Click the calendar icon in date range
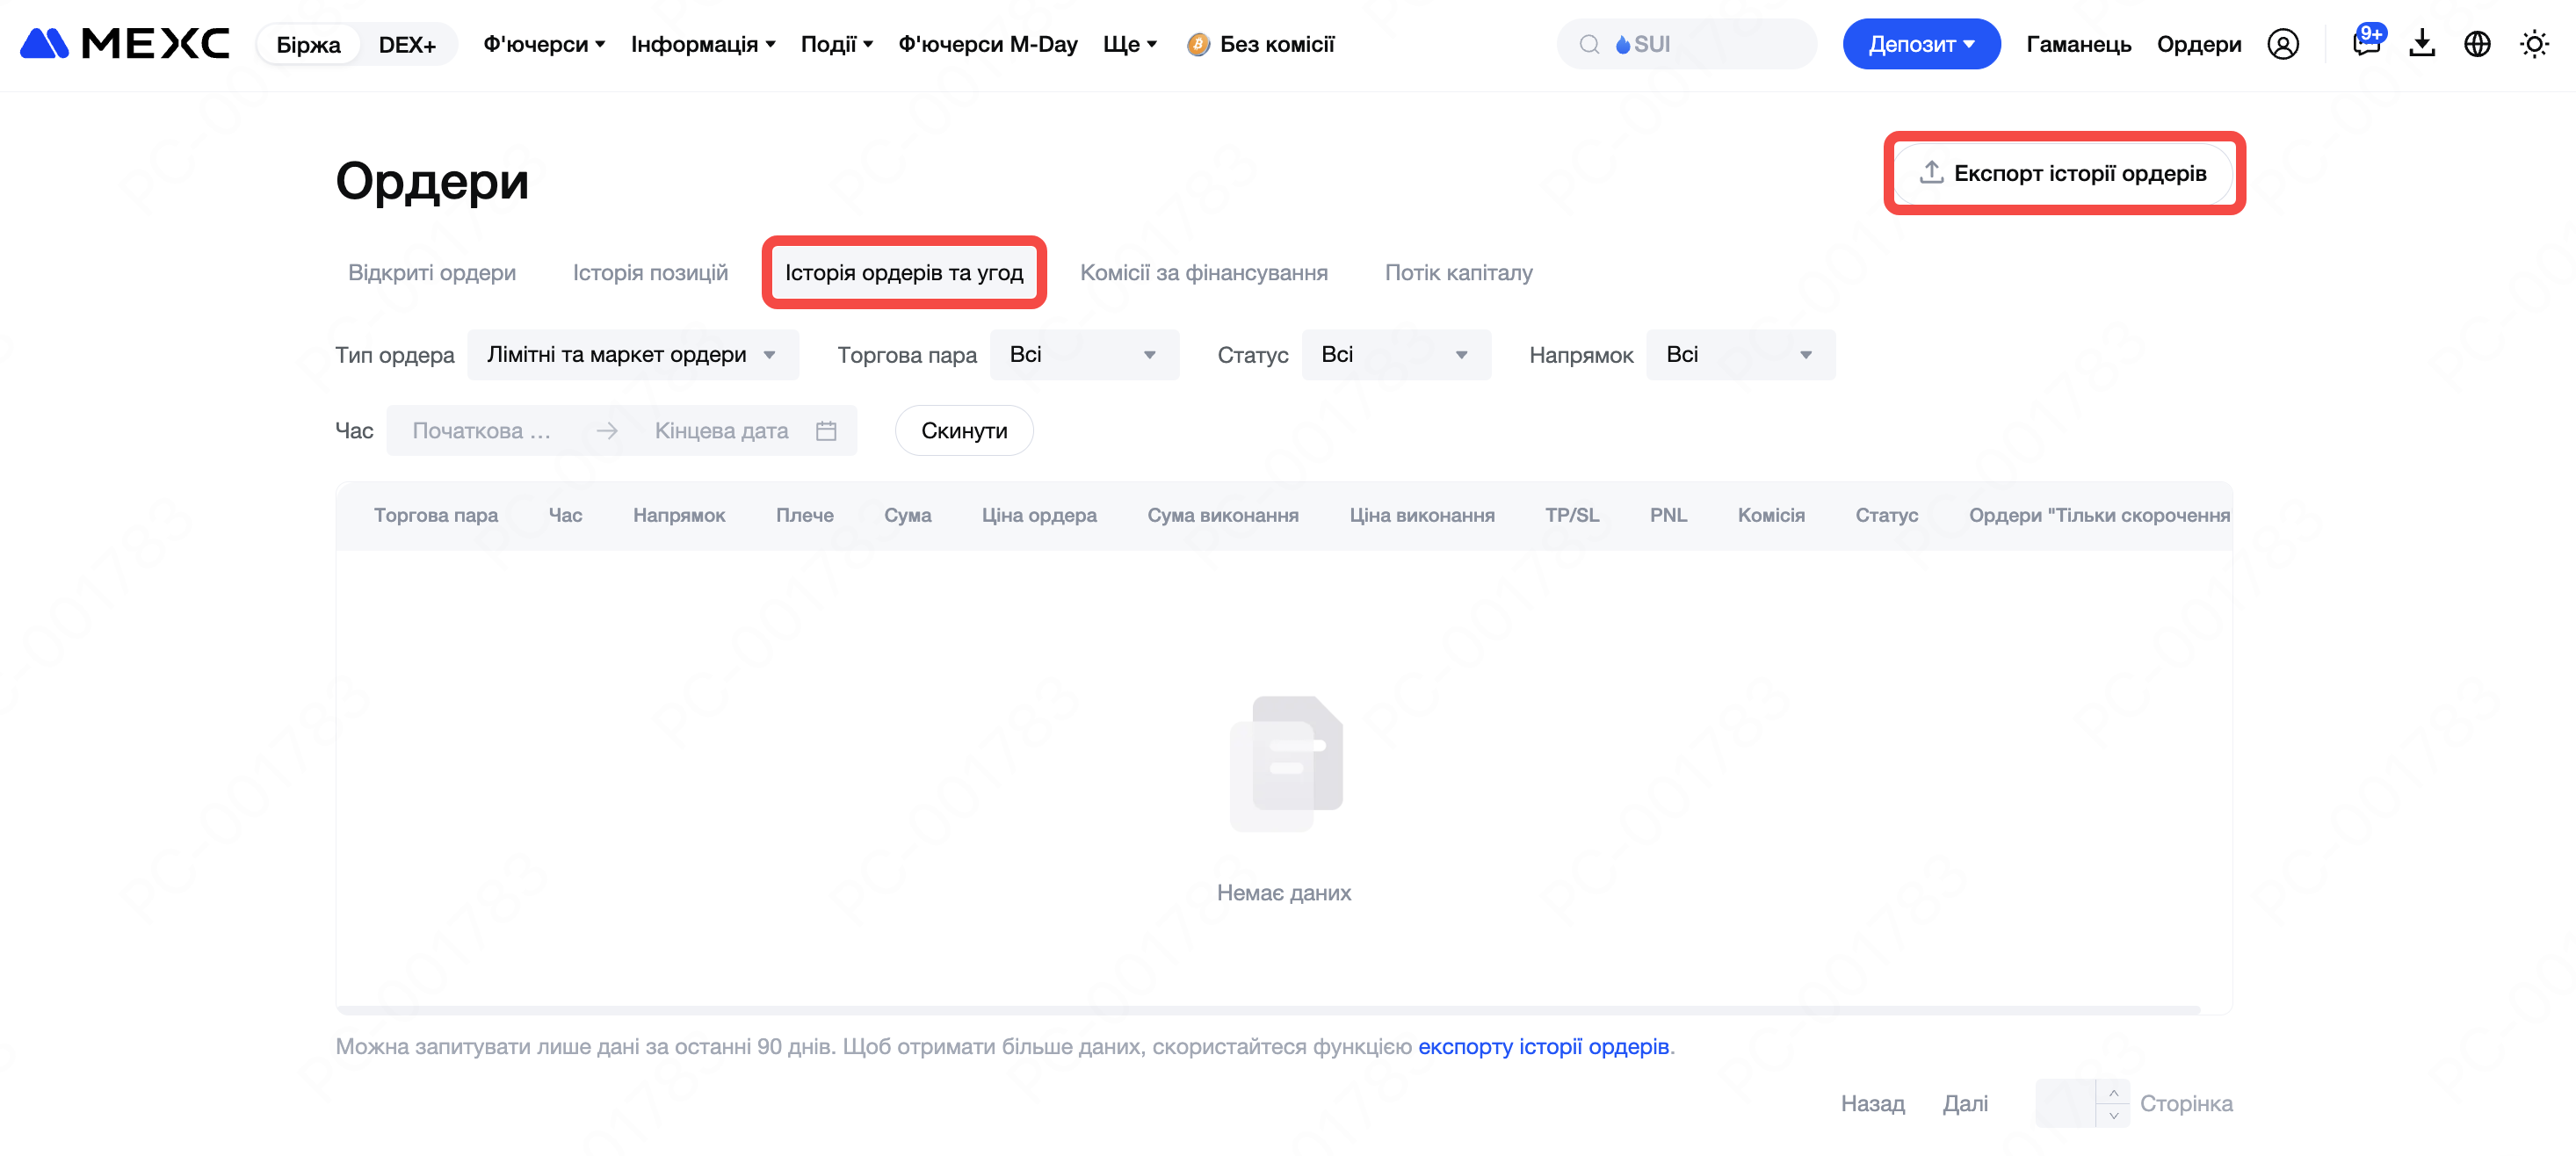Image resolution: width=2576 pixels, height=1156 pixels. [825, 431]
